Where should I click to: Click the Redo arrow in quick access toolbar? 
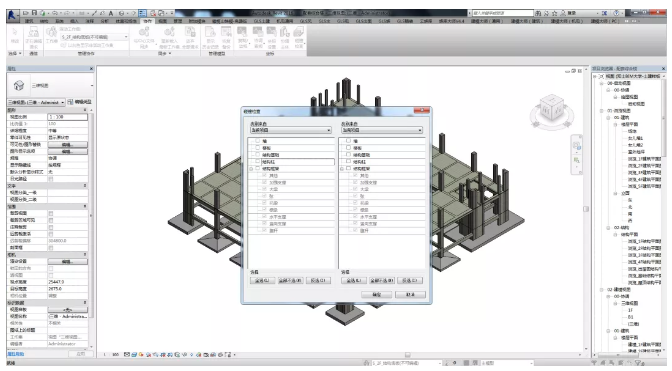point(67,13)
